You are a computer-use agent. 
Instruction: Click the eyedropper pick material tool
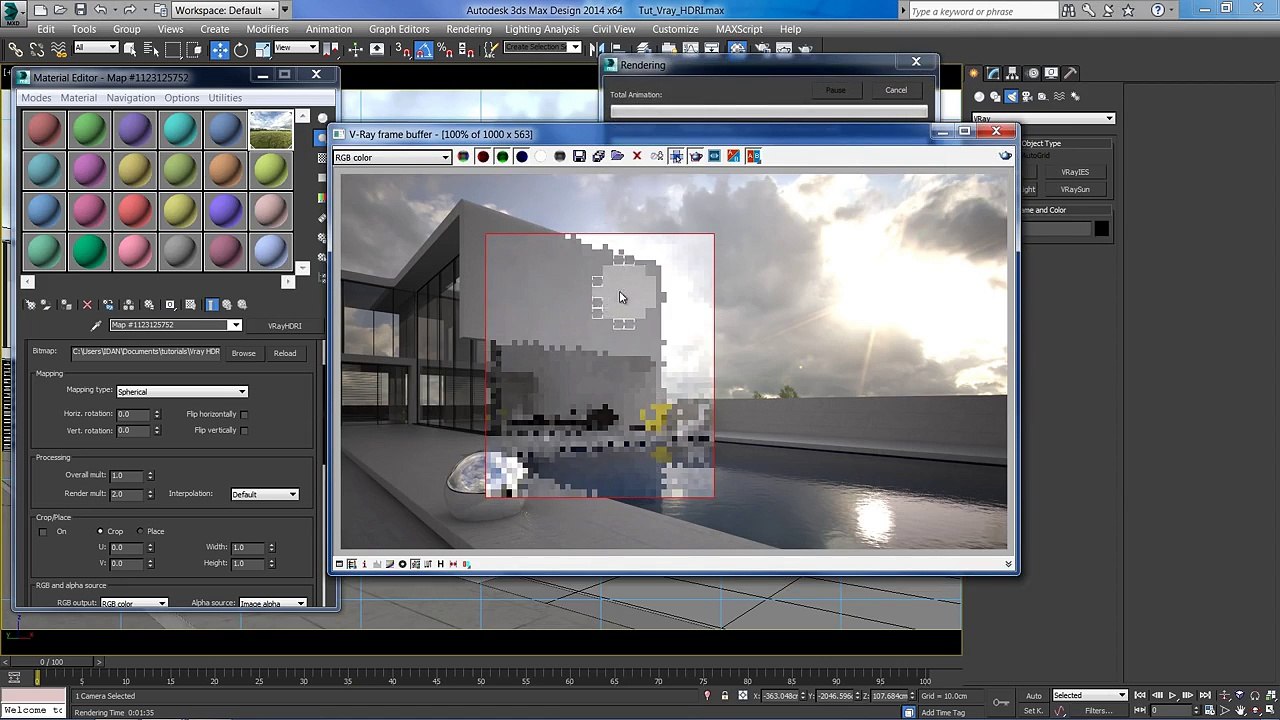pyautogui.click(x=96, y=326)
